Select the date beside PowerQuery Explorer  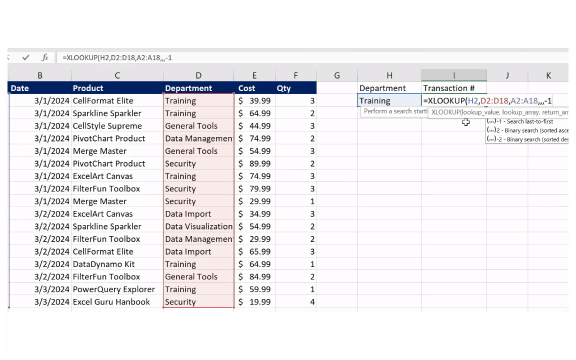point(40,289)
